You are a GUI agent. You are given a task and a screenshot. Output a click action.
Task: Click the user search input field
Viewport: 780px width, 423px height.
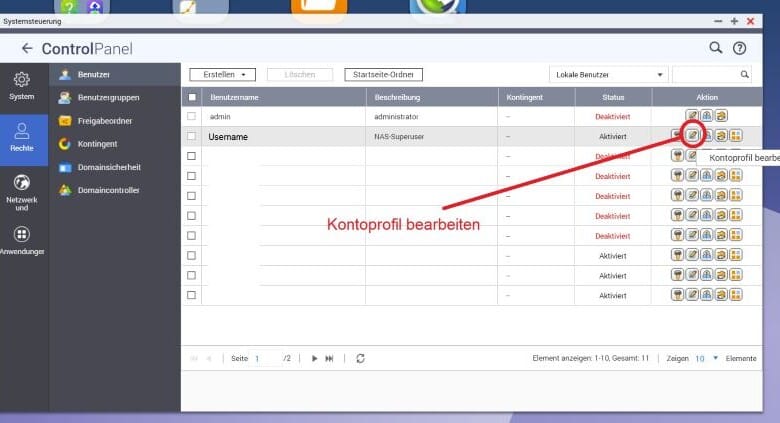705,74
